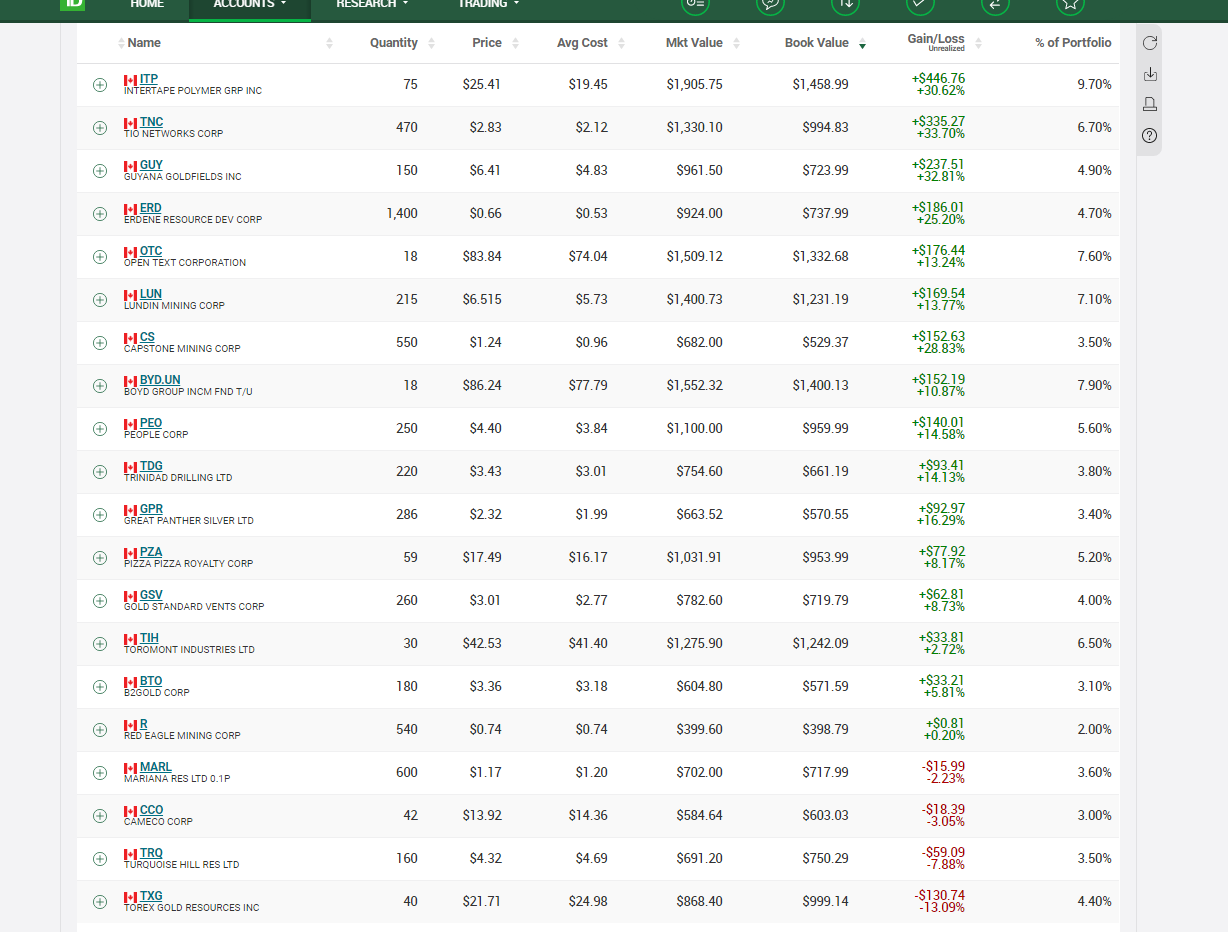This screenshot has height=932, width=1228.
Task: Click the $14.36 average cost cell
Action: click(588, 816)
